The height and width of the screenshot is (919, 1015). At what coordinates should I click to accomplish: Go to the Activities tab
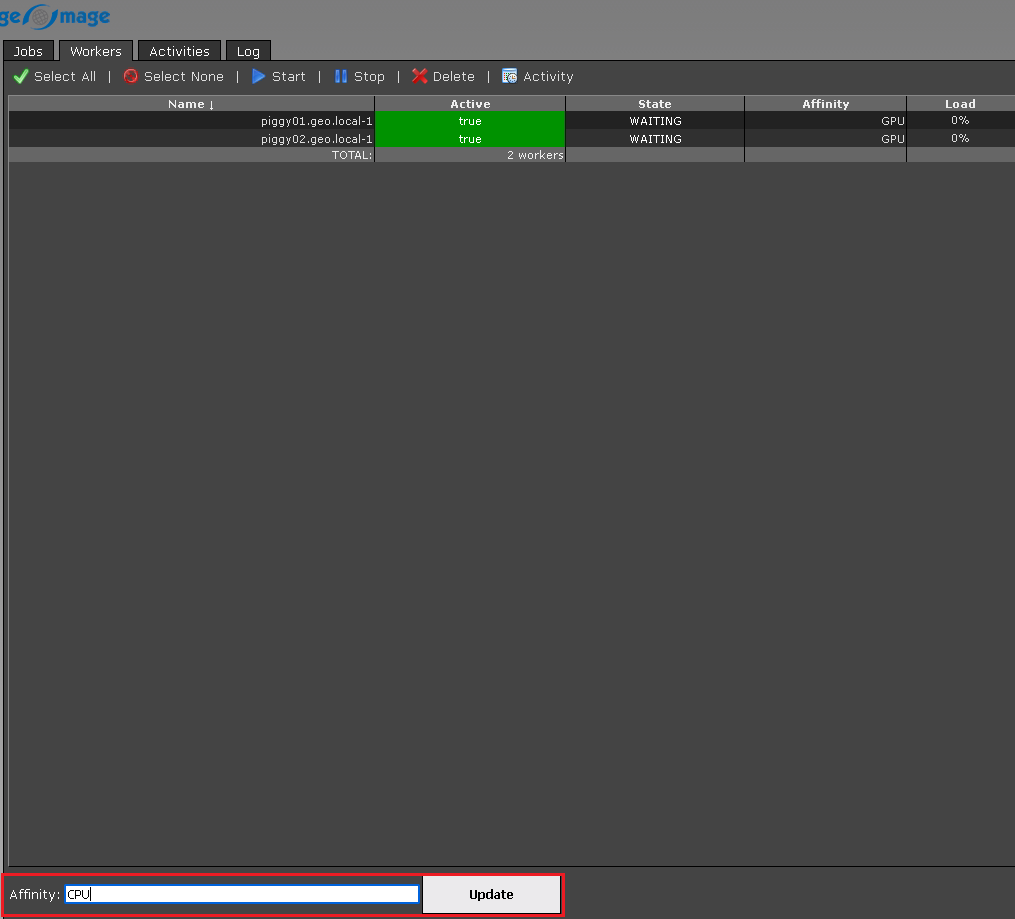[x=179, y=51]
